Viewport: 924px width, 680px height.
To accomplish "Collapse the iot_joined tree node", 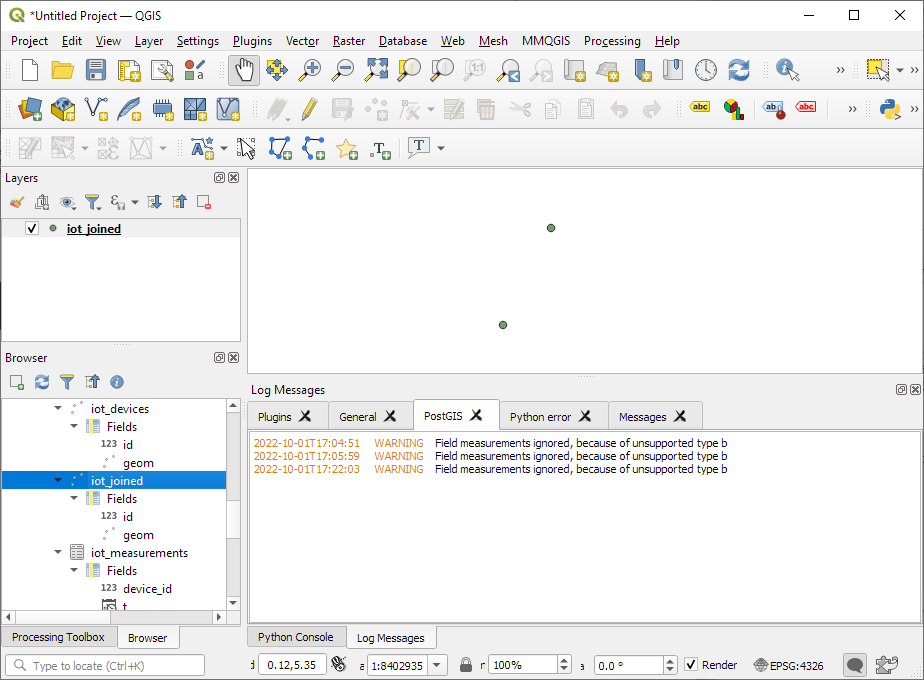I will point(57,481).
